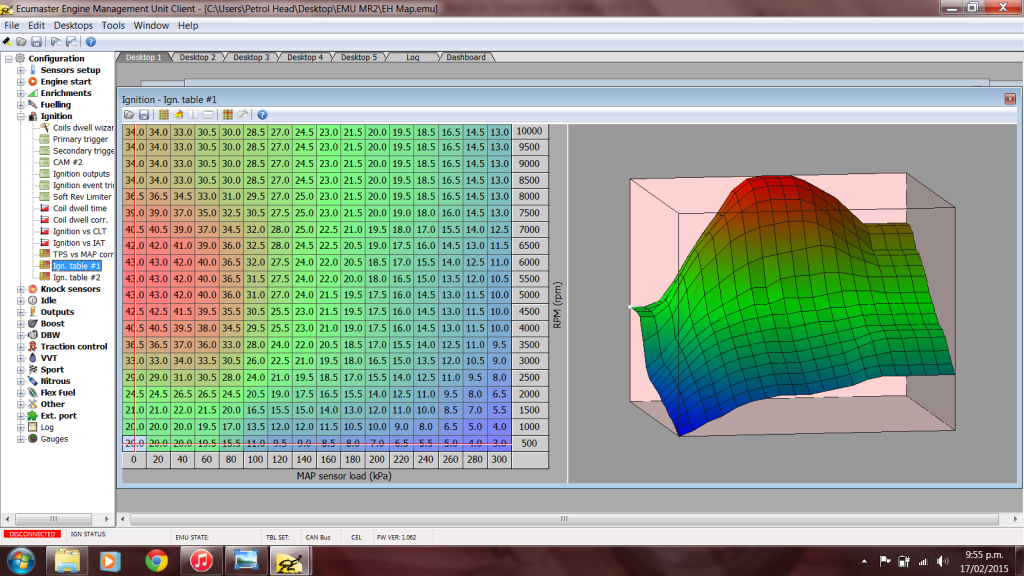Open iTunes from the taskbar

[201, 561]
